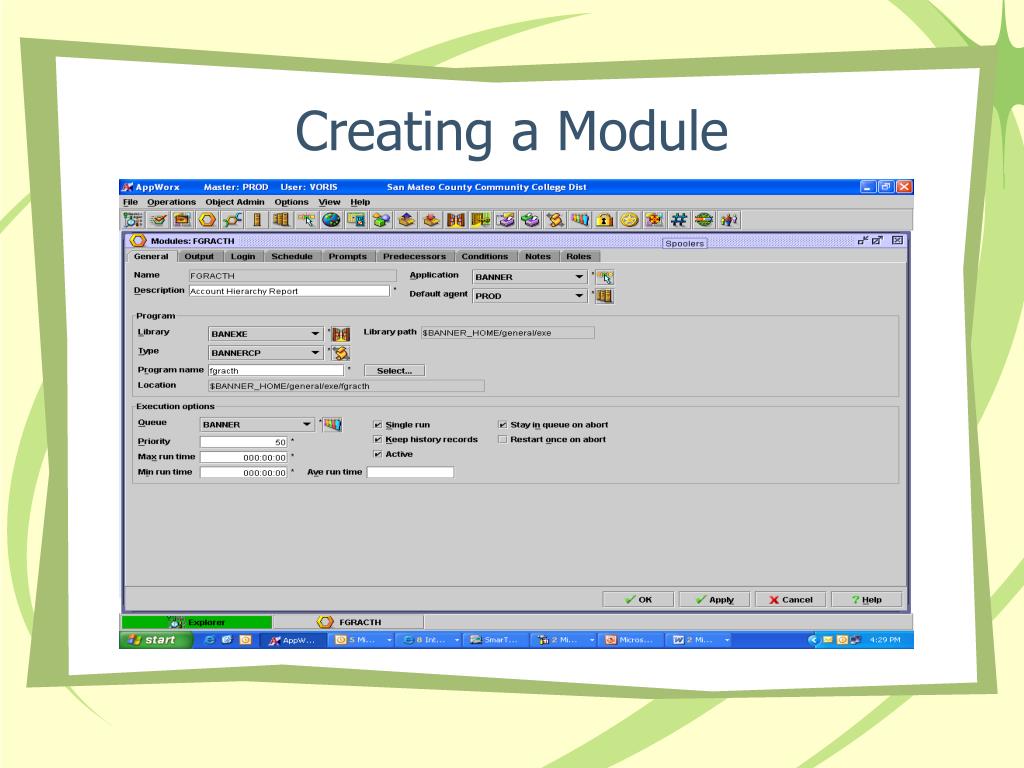Image resolution: width=1024 pixels, height=768 pixels.
Task: Open the Application dropdown showing BANNER
Action: 529,277
